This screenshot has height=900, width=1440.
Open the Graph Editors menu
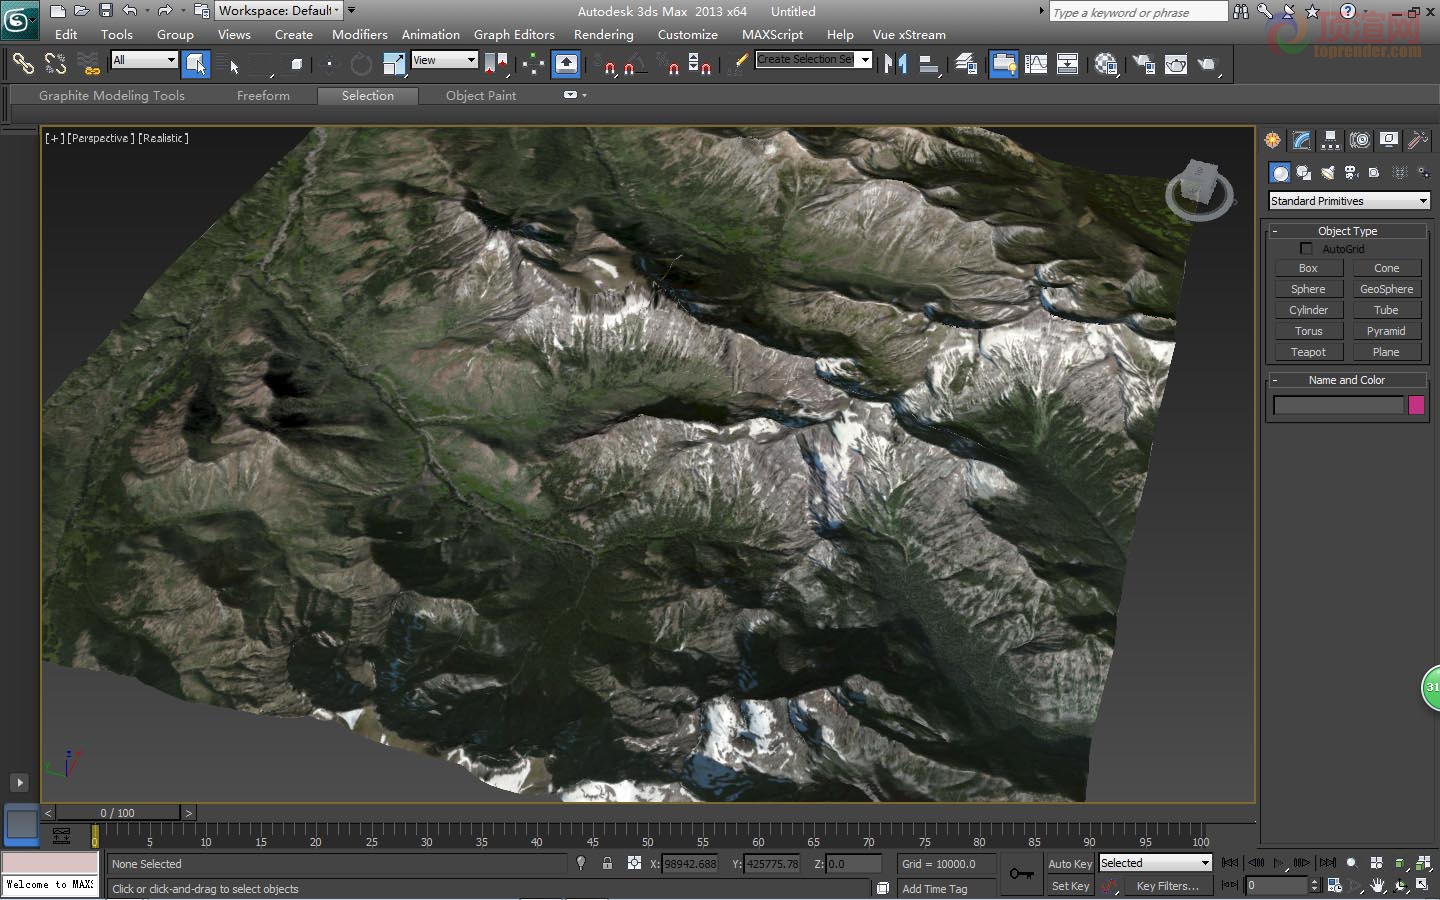pos(514,34)
